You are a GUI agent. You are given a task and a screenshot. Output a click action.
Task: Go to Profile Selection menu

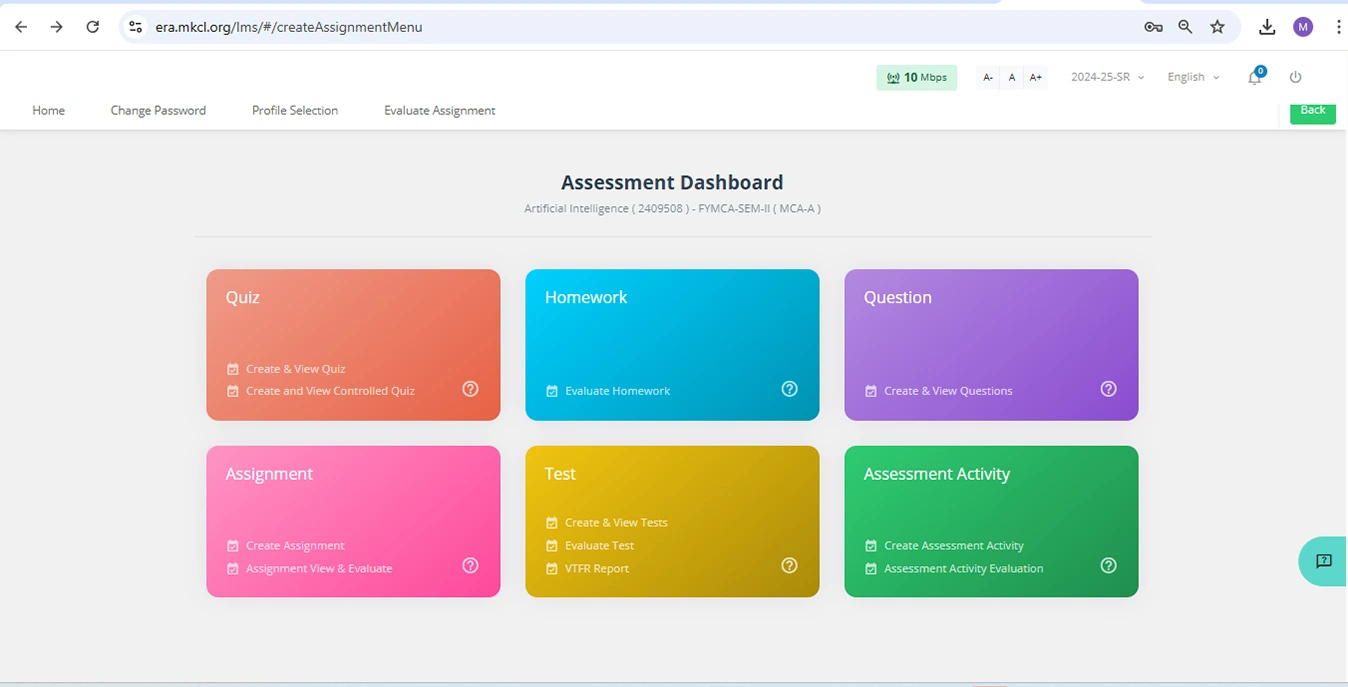point(295,111)
